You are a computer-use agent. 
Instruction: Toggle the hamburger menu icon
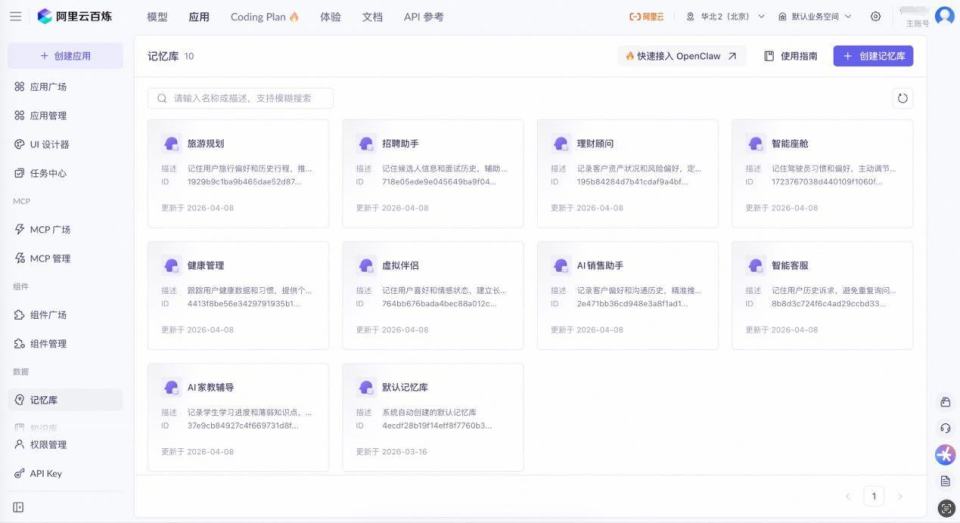[x=15, y=17]
